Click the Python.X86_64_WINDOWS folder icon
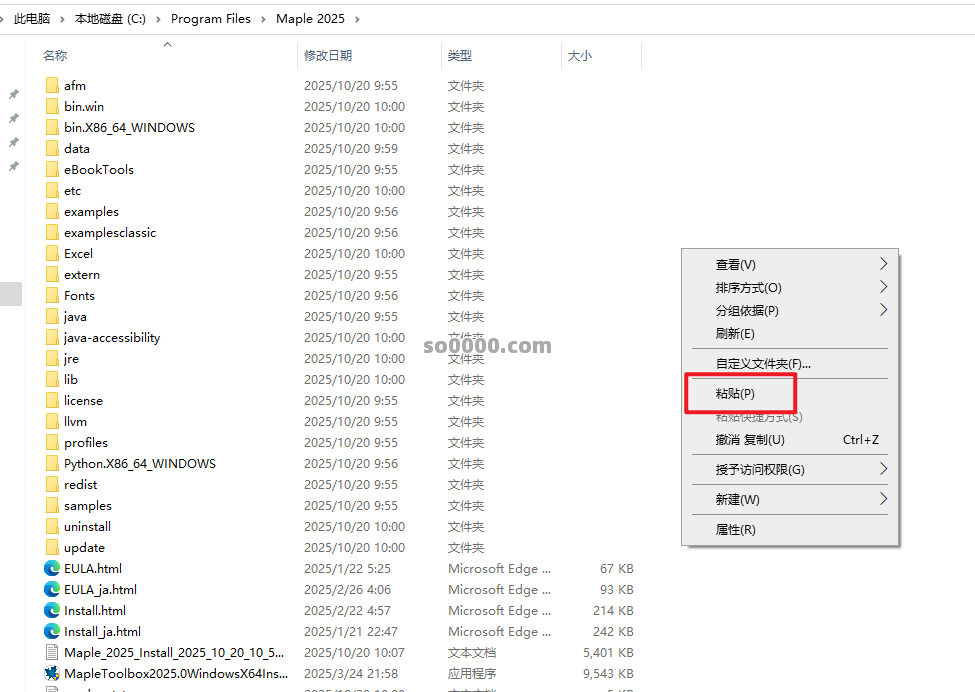Screen dimensions: 975x692 (52, 463)
